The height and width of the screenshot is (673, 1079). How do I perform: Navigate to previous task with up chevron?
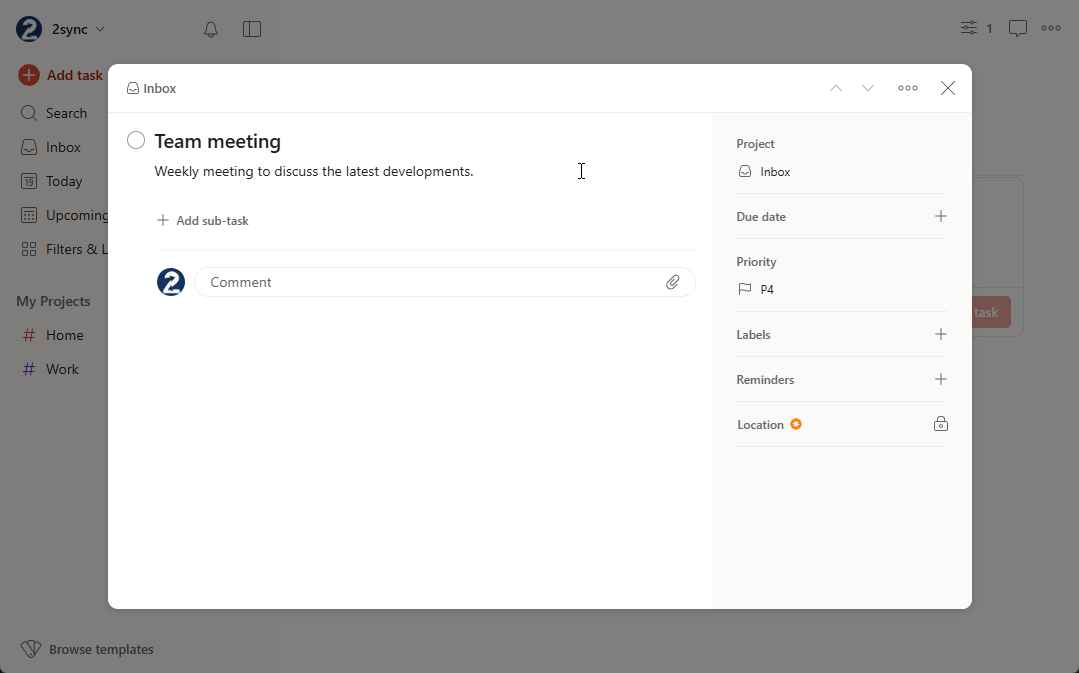point(835,88)
